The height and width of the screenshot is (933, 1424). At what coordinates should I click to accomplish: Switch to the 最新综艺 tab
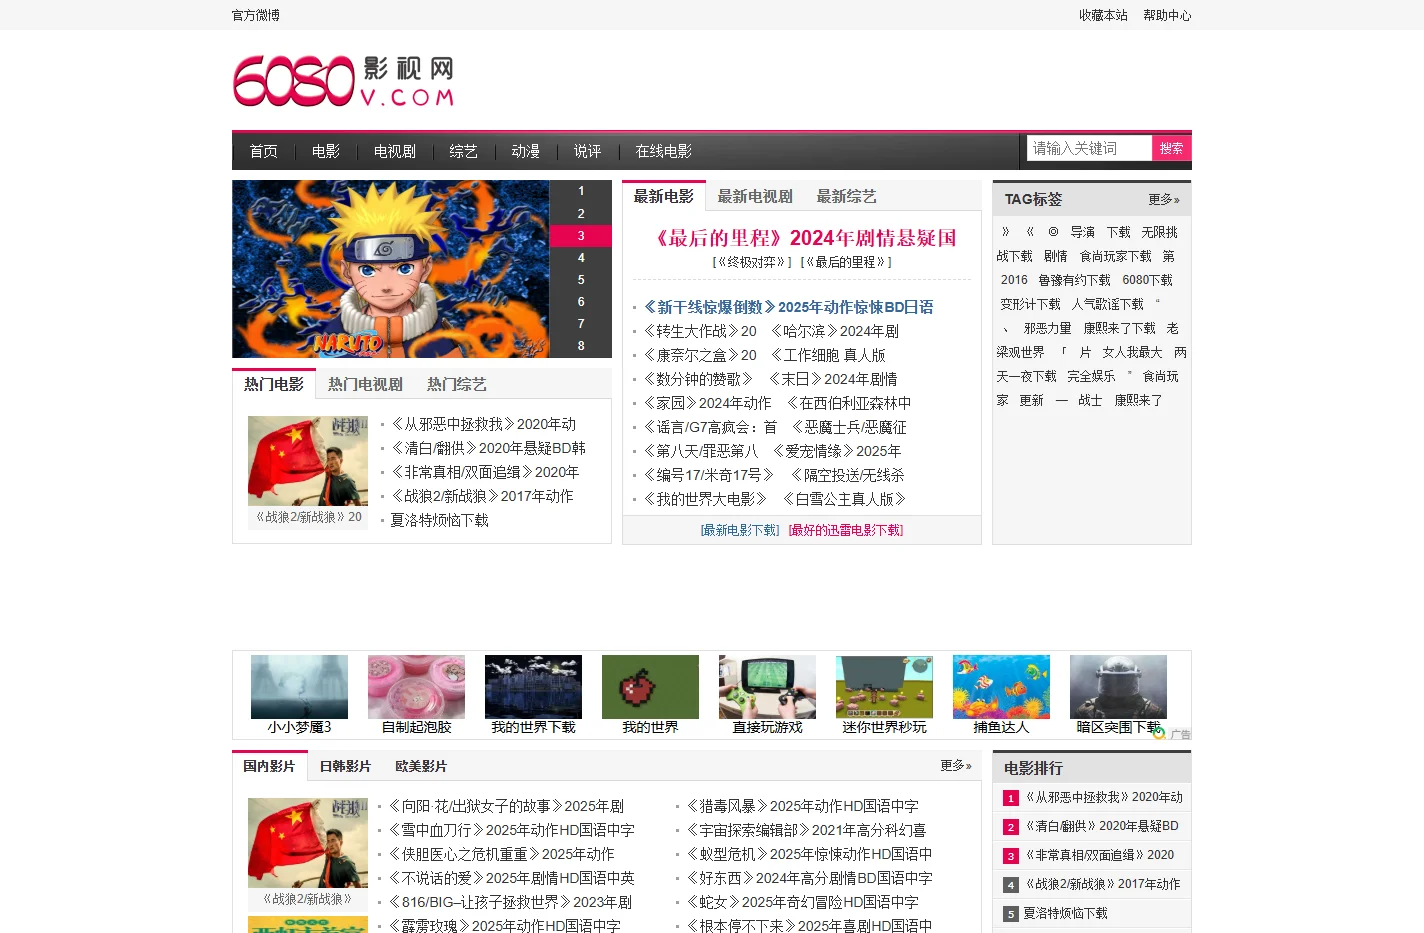pyautogui.click(x=846, y=196)
